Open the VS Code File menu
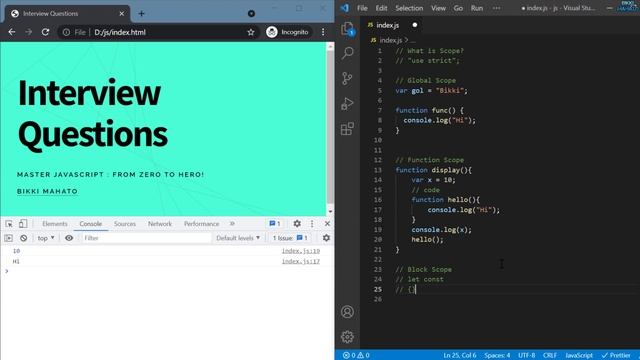The image size is (640, 360). 362,8
